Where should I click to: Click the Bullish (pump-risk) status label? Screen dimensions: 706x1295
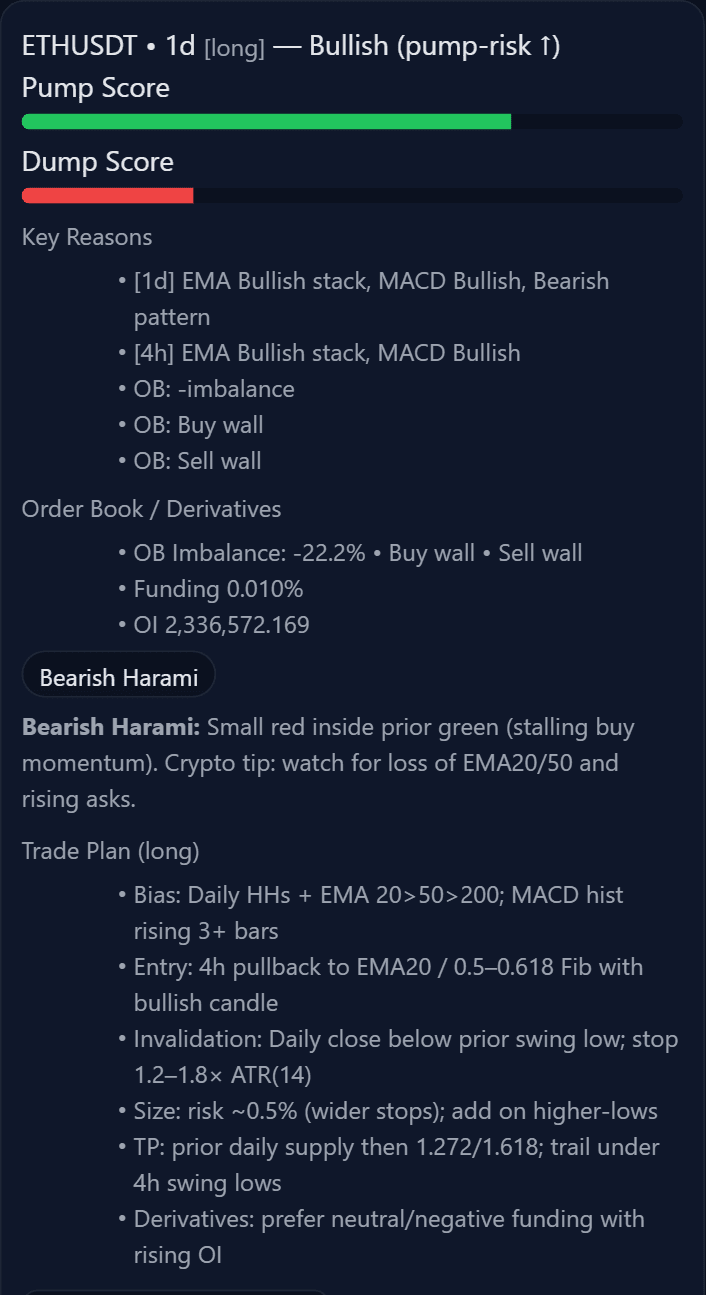(x=434, y=46)
